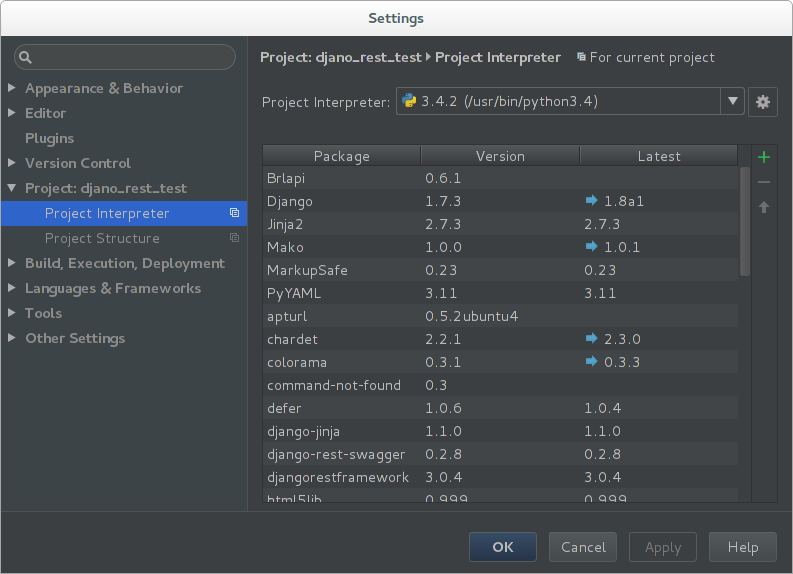Click the Help button
The image size is (793, 574).
click(x=742, y=547)
